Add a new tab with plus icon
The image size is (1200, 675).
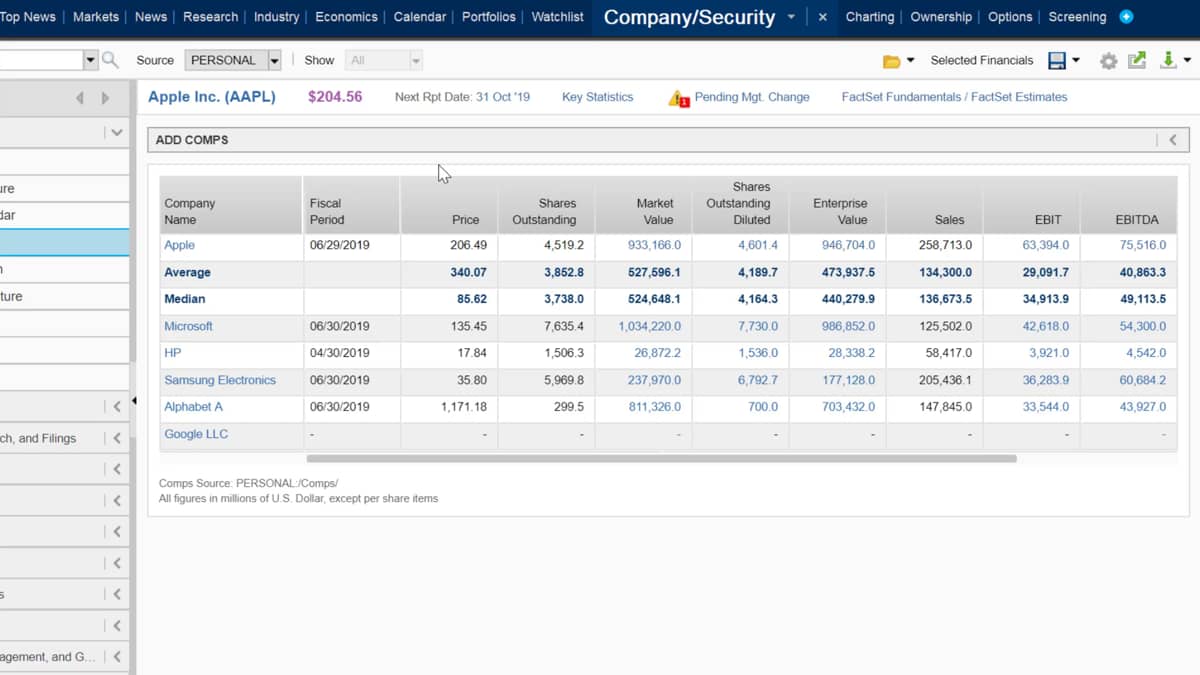click(x=1126, y=17)
